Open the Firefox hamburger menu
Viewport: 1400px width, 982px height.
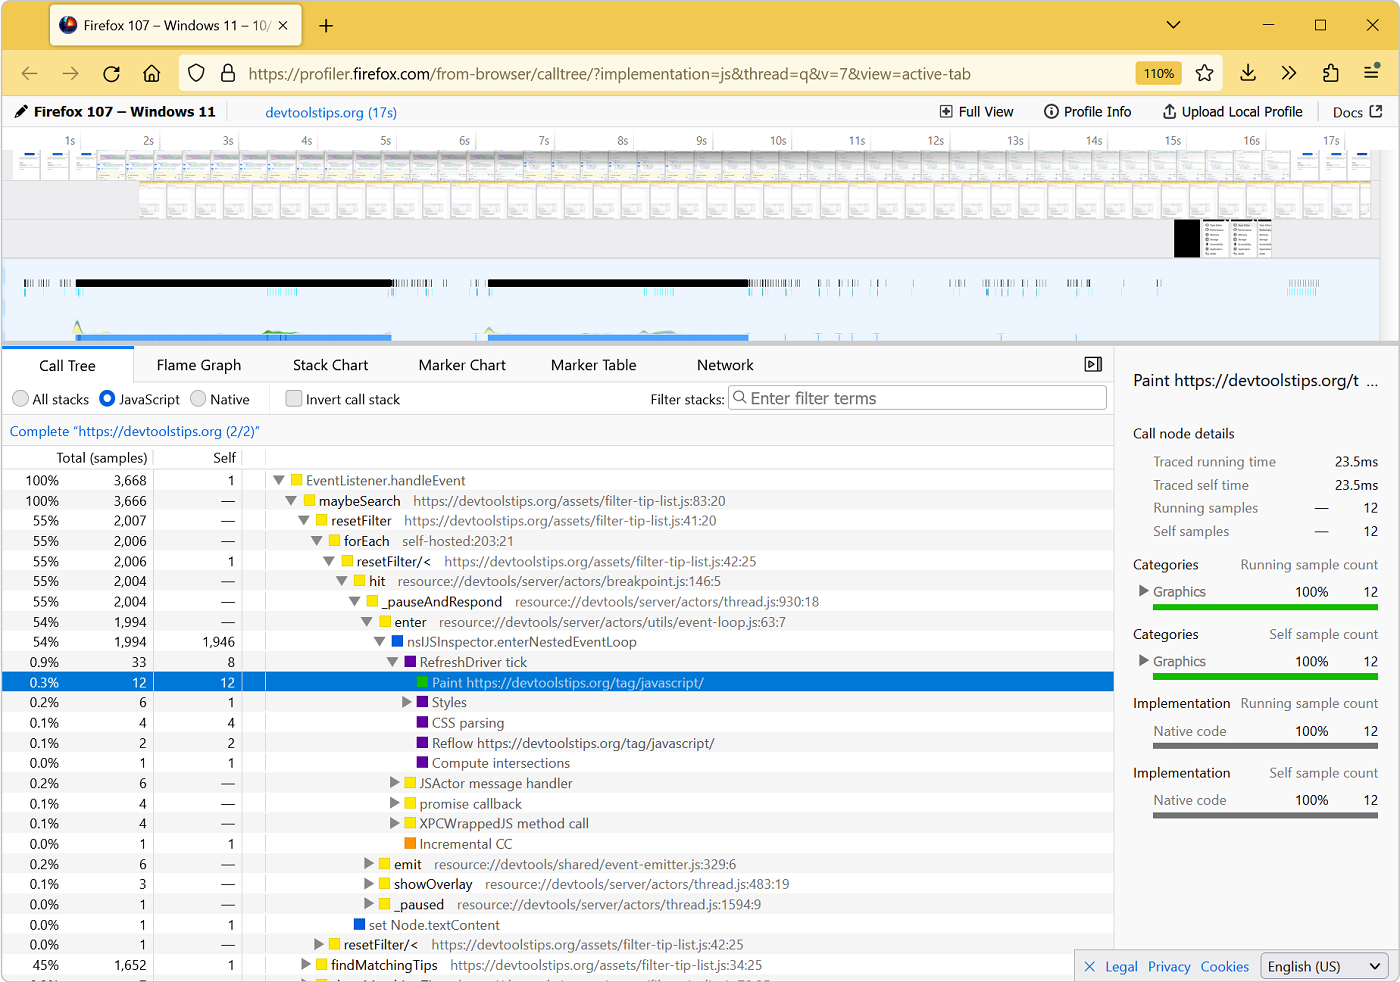(x=1371, y=73)
